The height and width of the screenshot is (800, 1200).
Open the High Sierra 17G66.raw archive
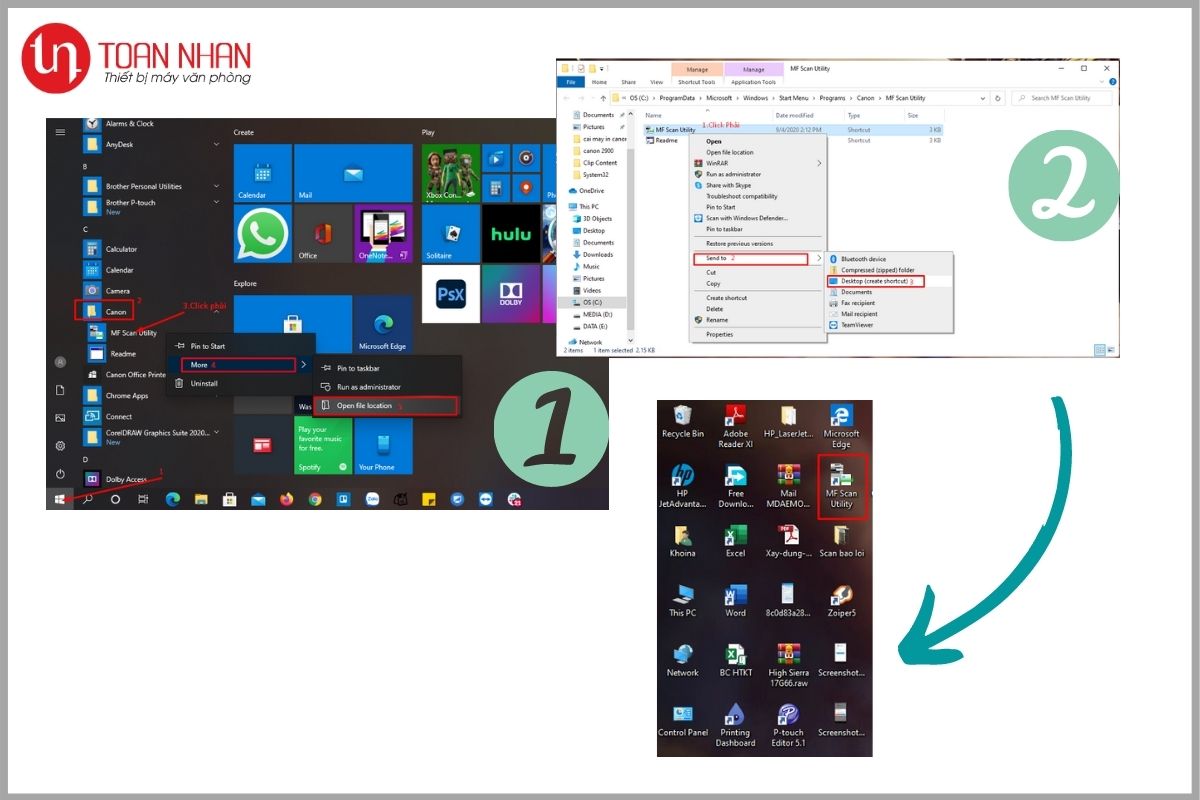[x=788, y=665]
